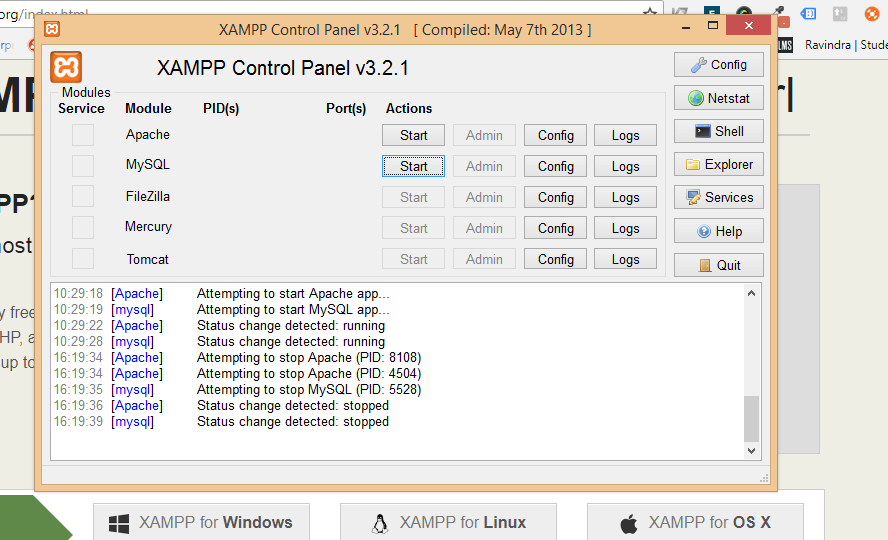Open Explorer folder button
888x540 pixels.
coord(719,164)
